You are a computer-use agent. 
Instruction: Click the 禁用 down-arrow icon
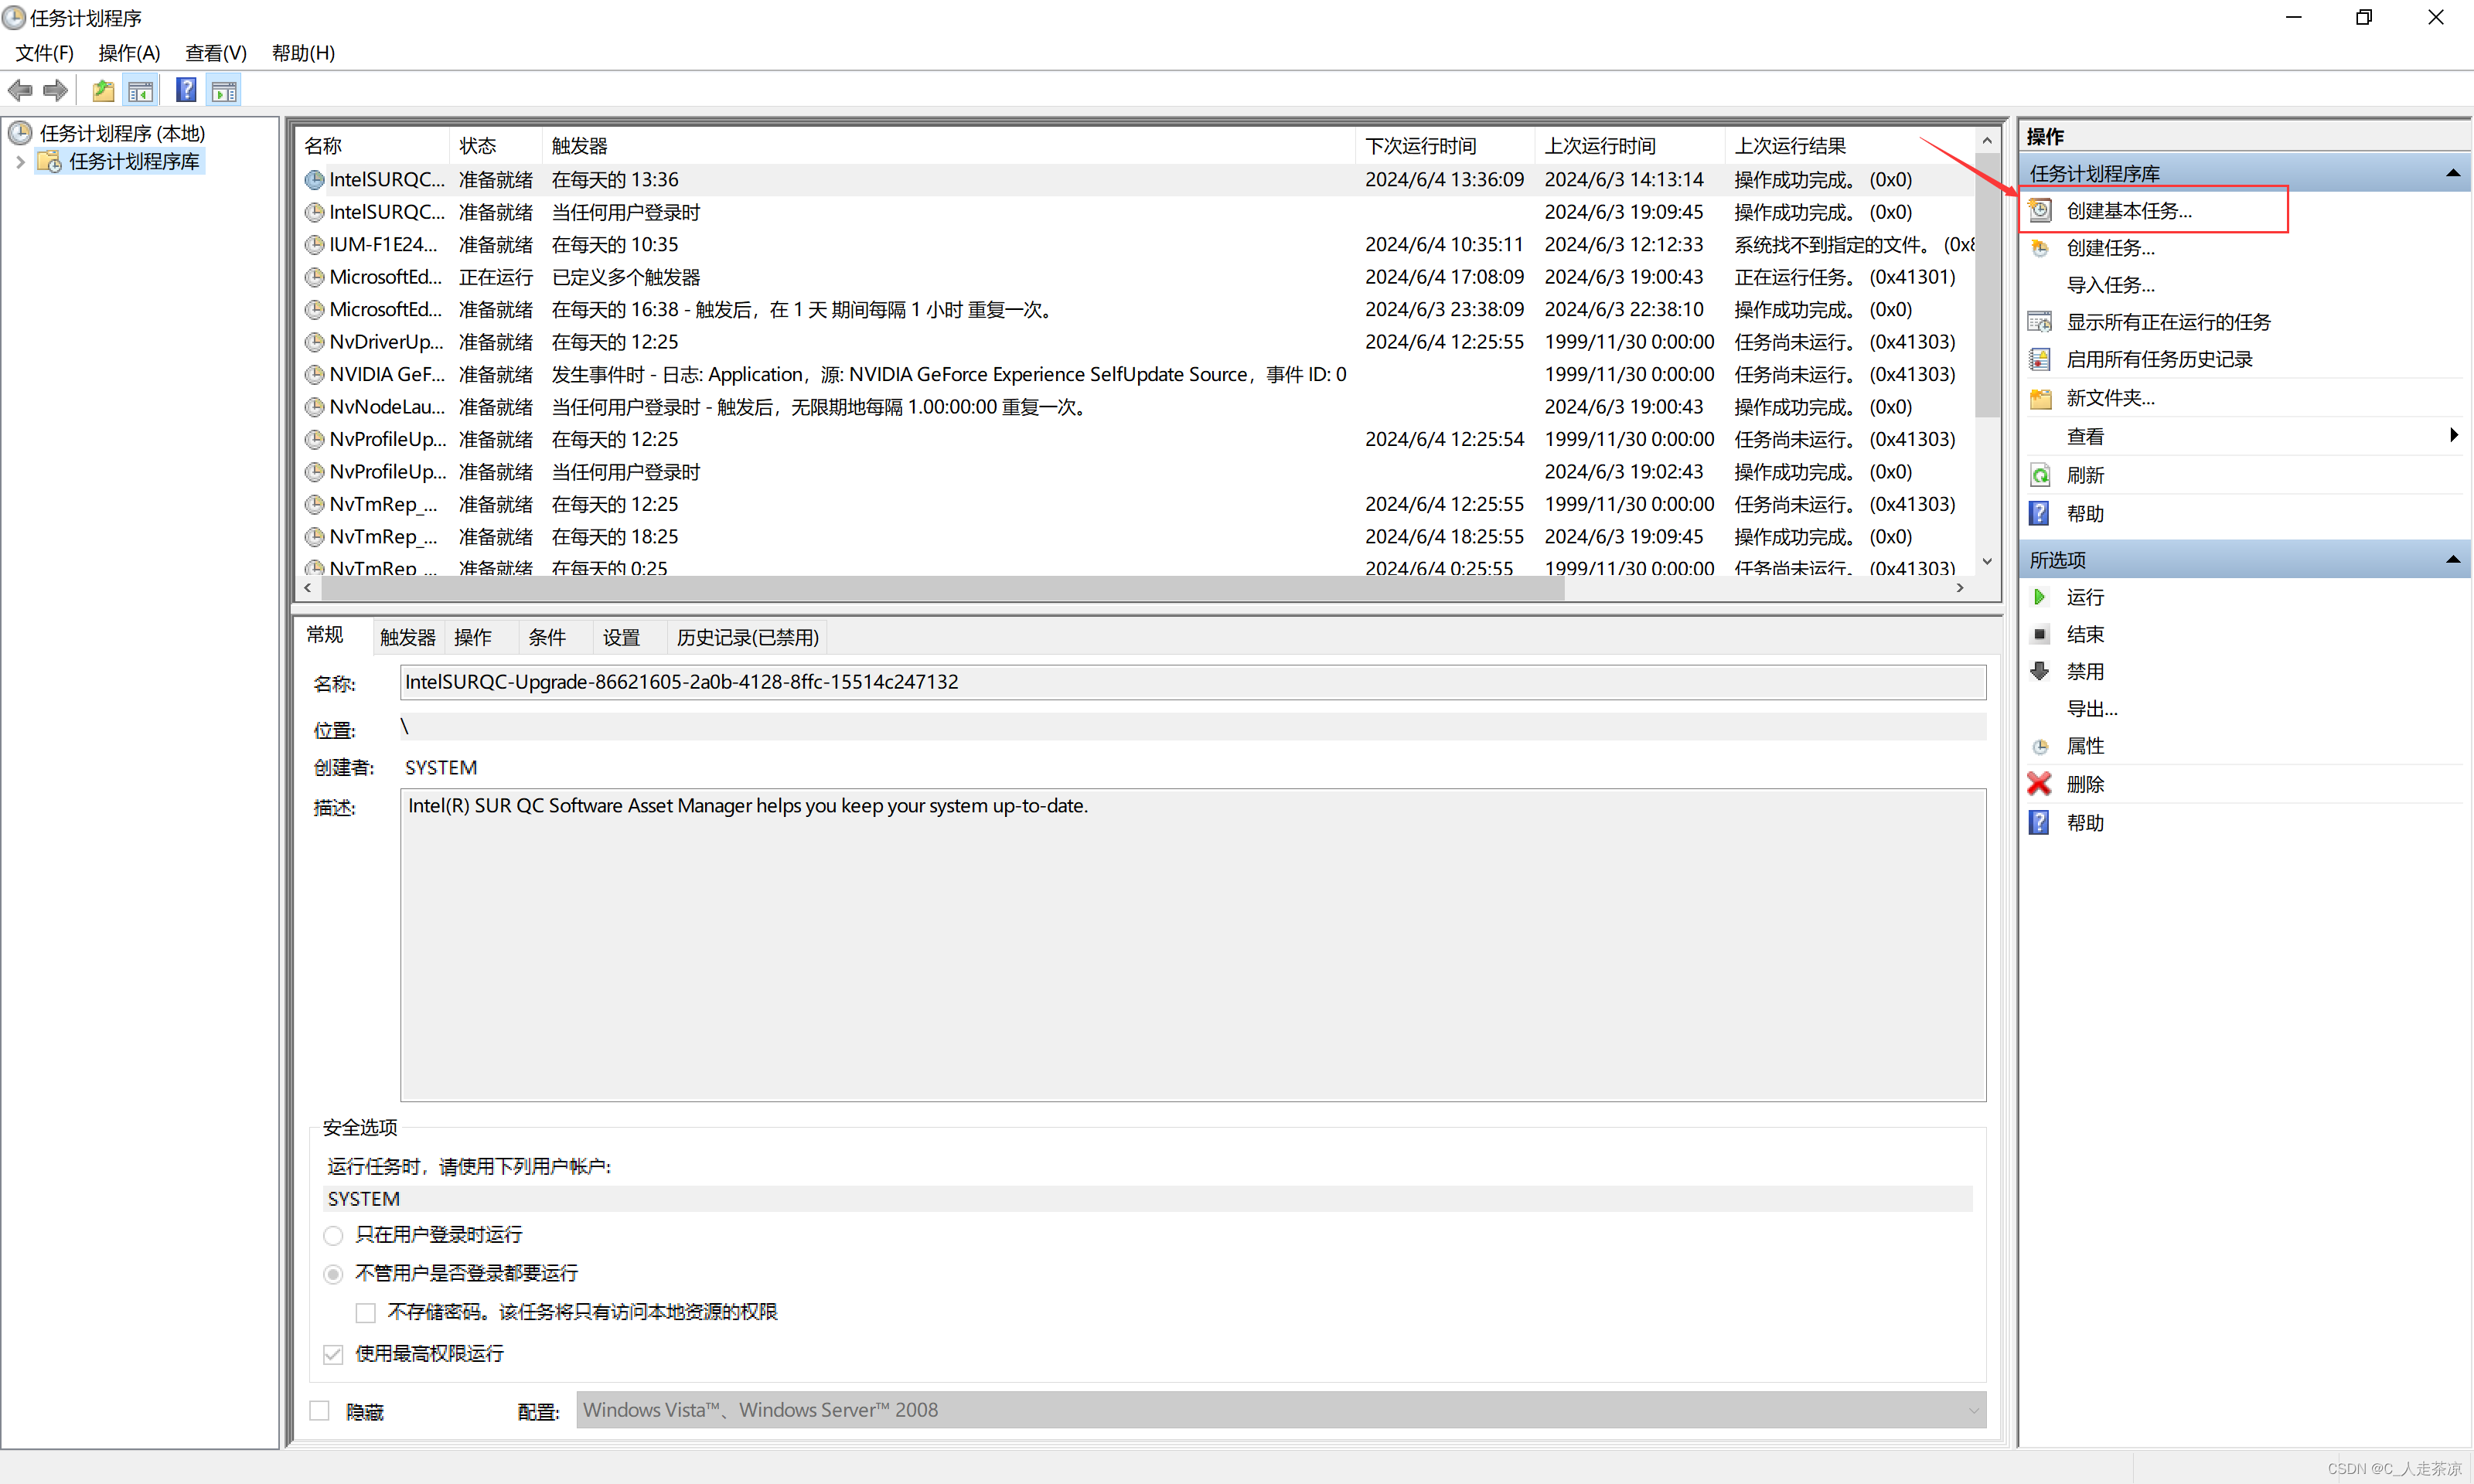pyautogui.click(x=2040, y=671)
